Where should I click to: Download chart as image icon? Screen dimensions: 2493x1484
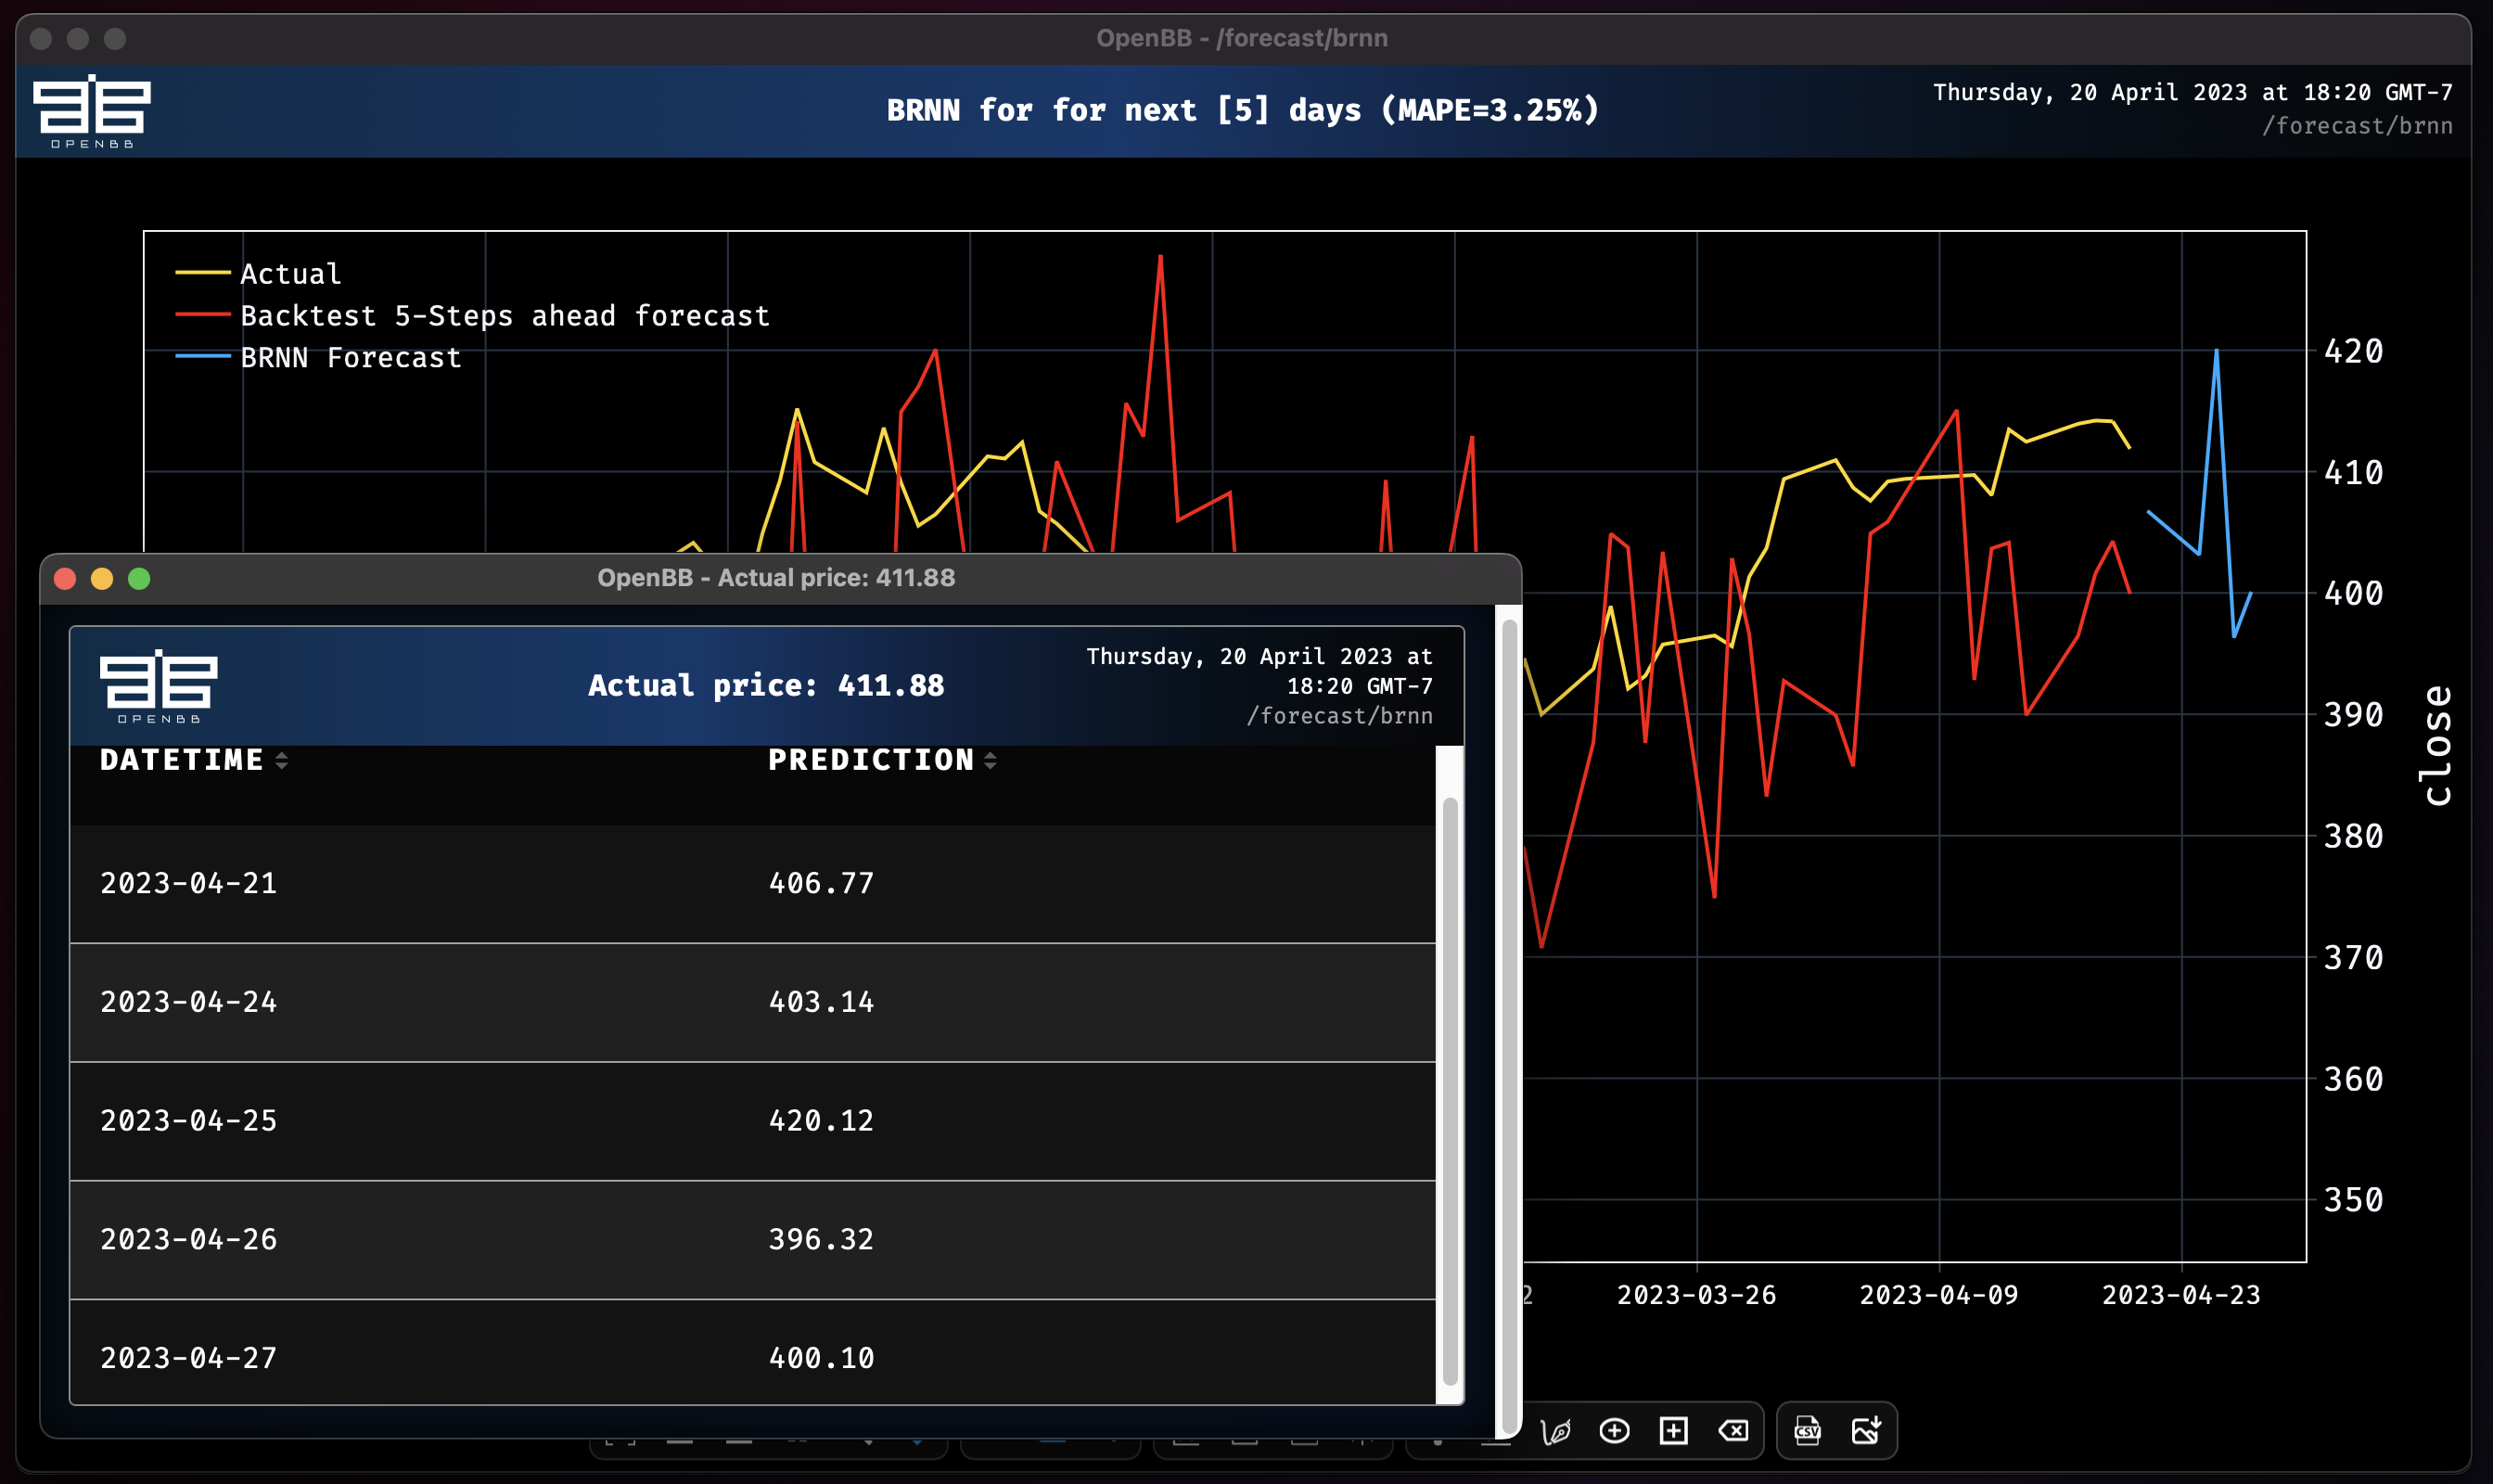[1866, 1431]
